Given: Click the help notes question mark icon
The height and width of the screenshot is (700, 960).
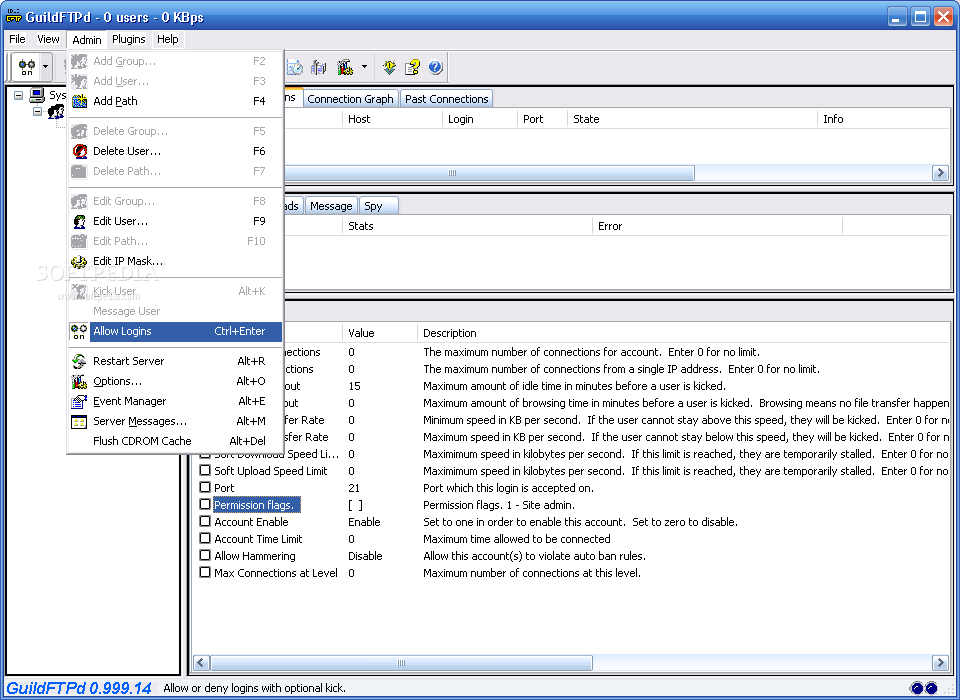Looking at the screenshot, I should (x=413, y=67).
